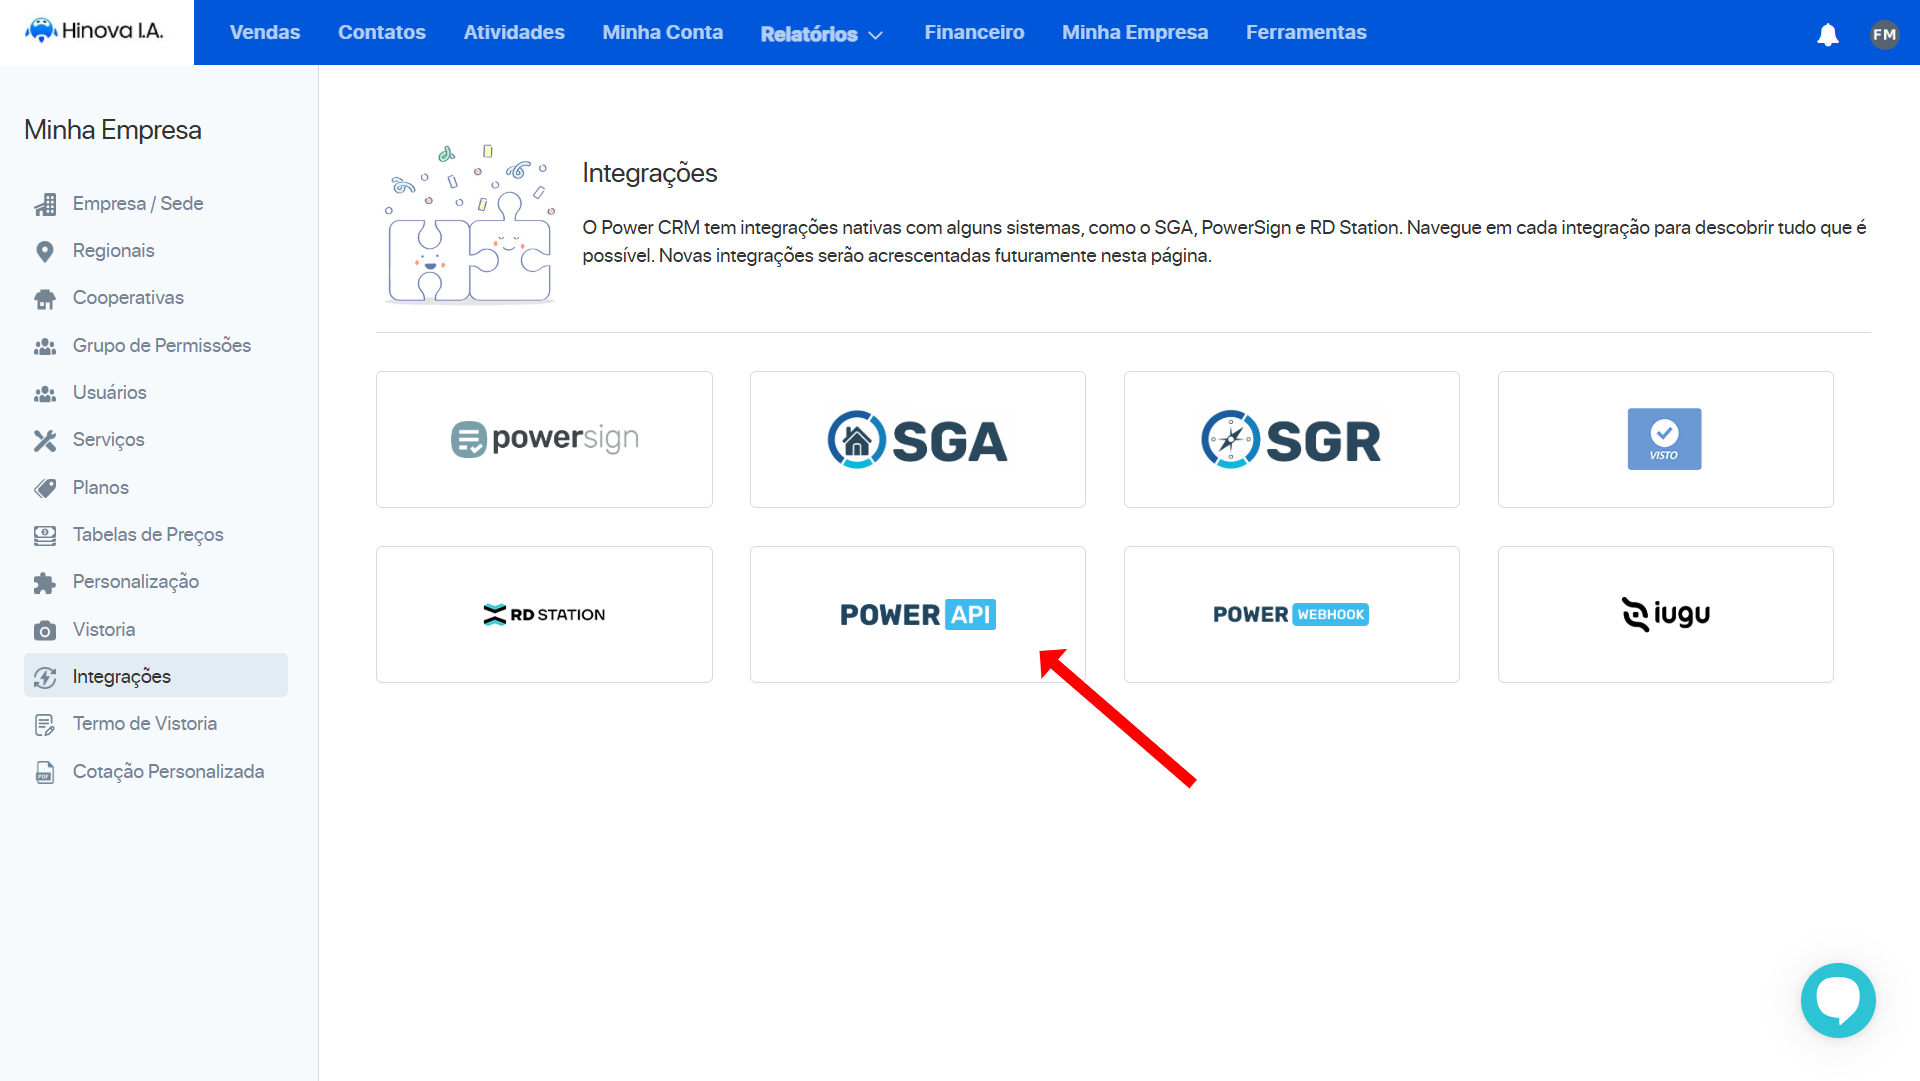
Task: Open the Contatos menu
Action: coord(382,32)
